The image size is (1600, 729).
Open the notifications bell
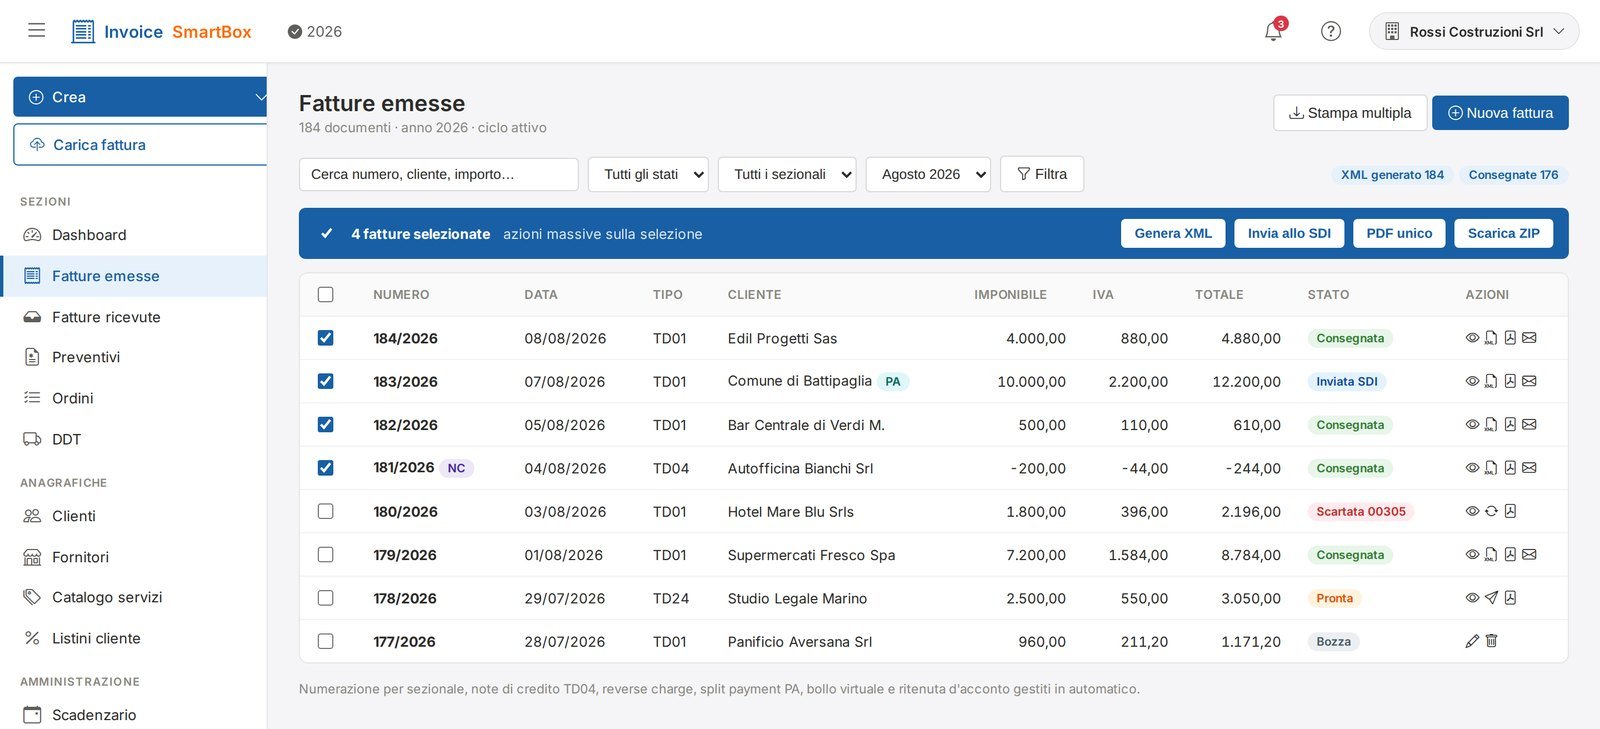click(x=1273, y=31)
